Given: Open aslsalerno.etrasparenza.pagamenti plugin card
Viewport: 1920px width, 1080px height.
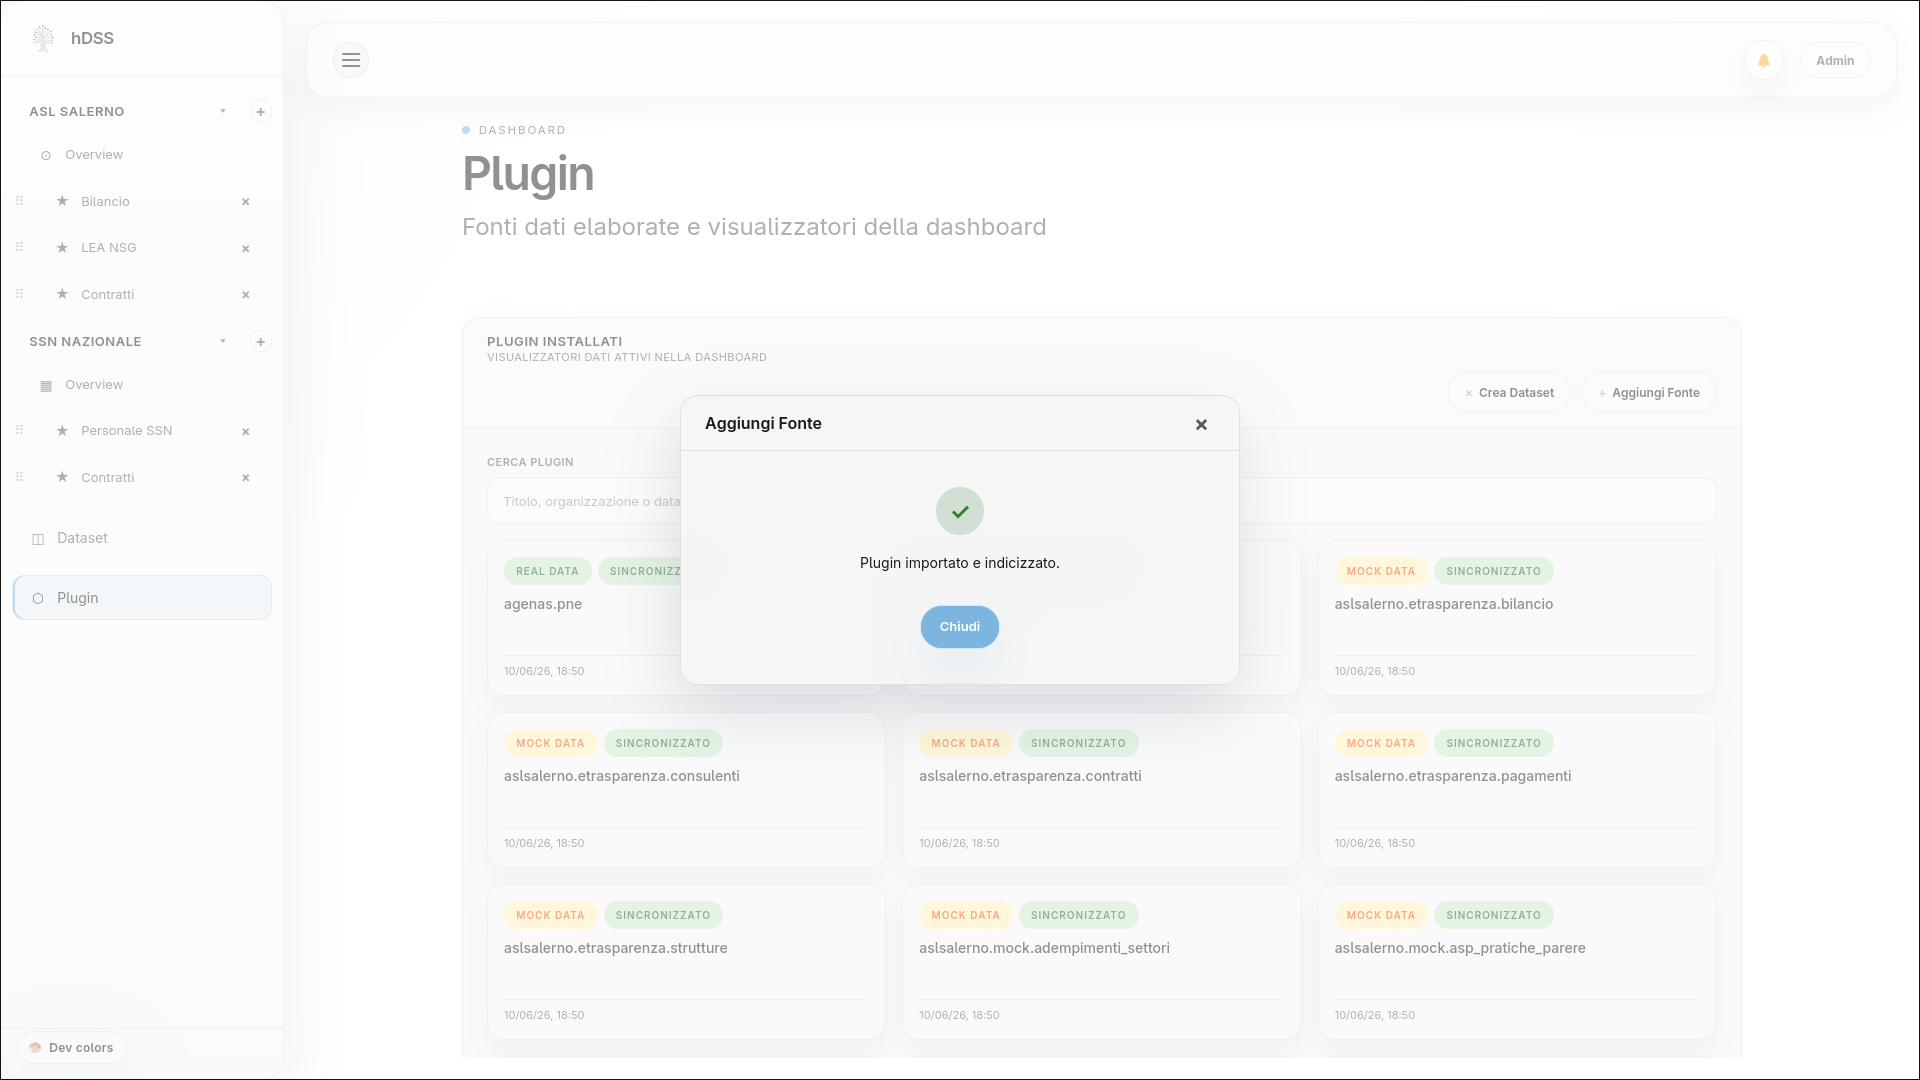Looking at the screenshot, I should click(x=1517, y=790).
